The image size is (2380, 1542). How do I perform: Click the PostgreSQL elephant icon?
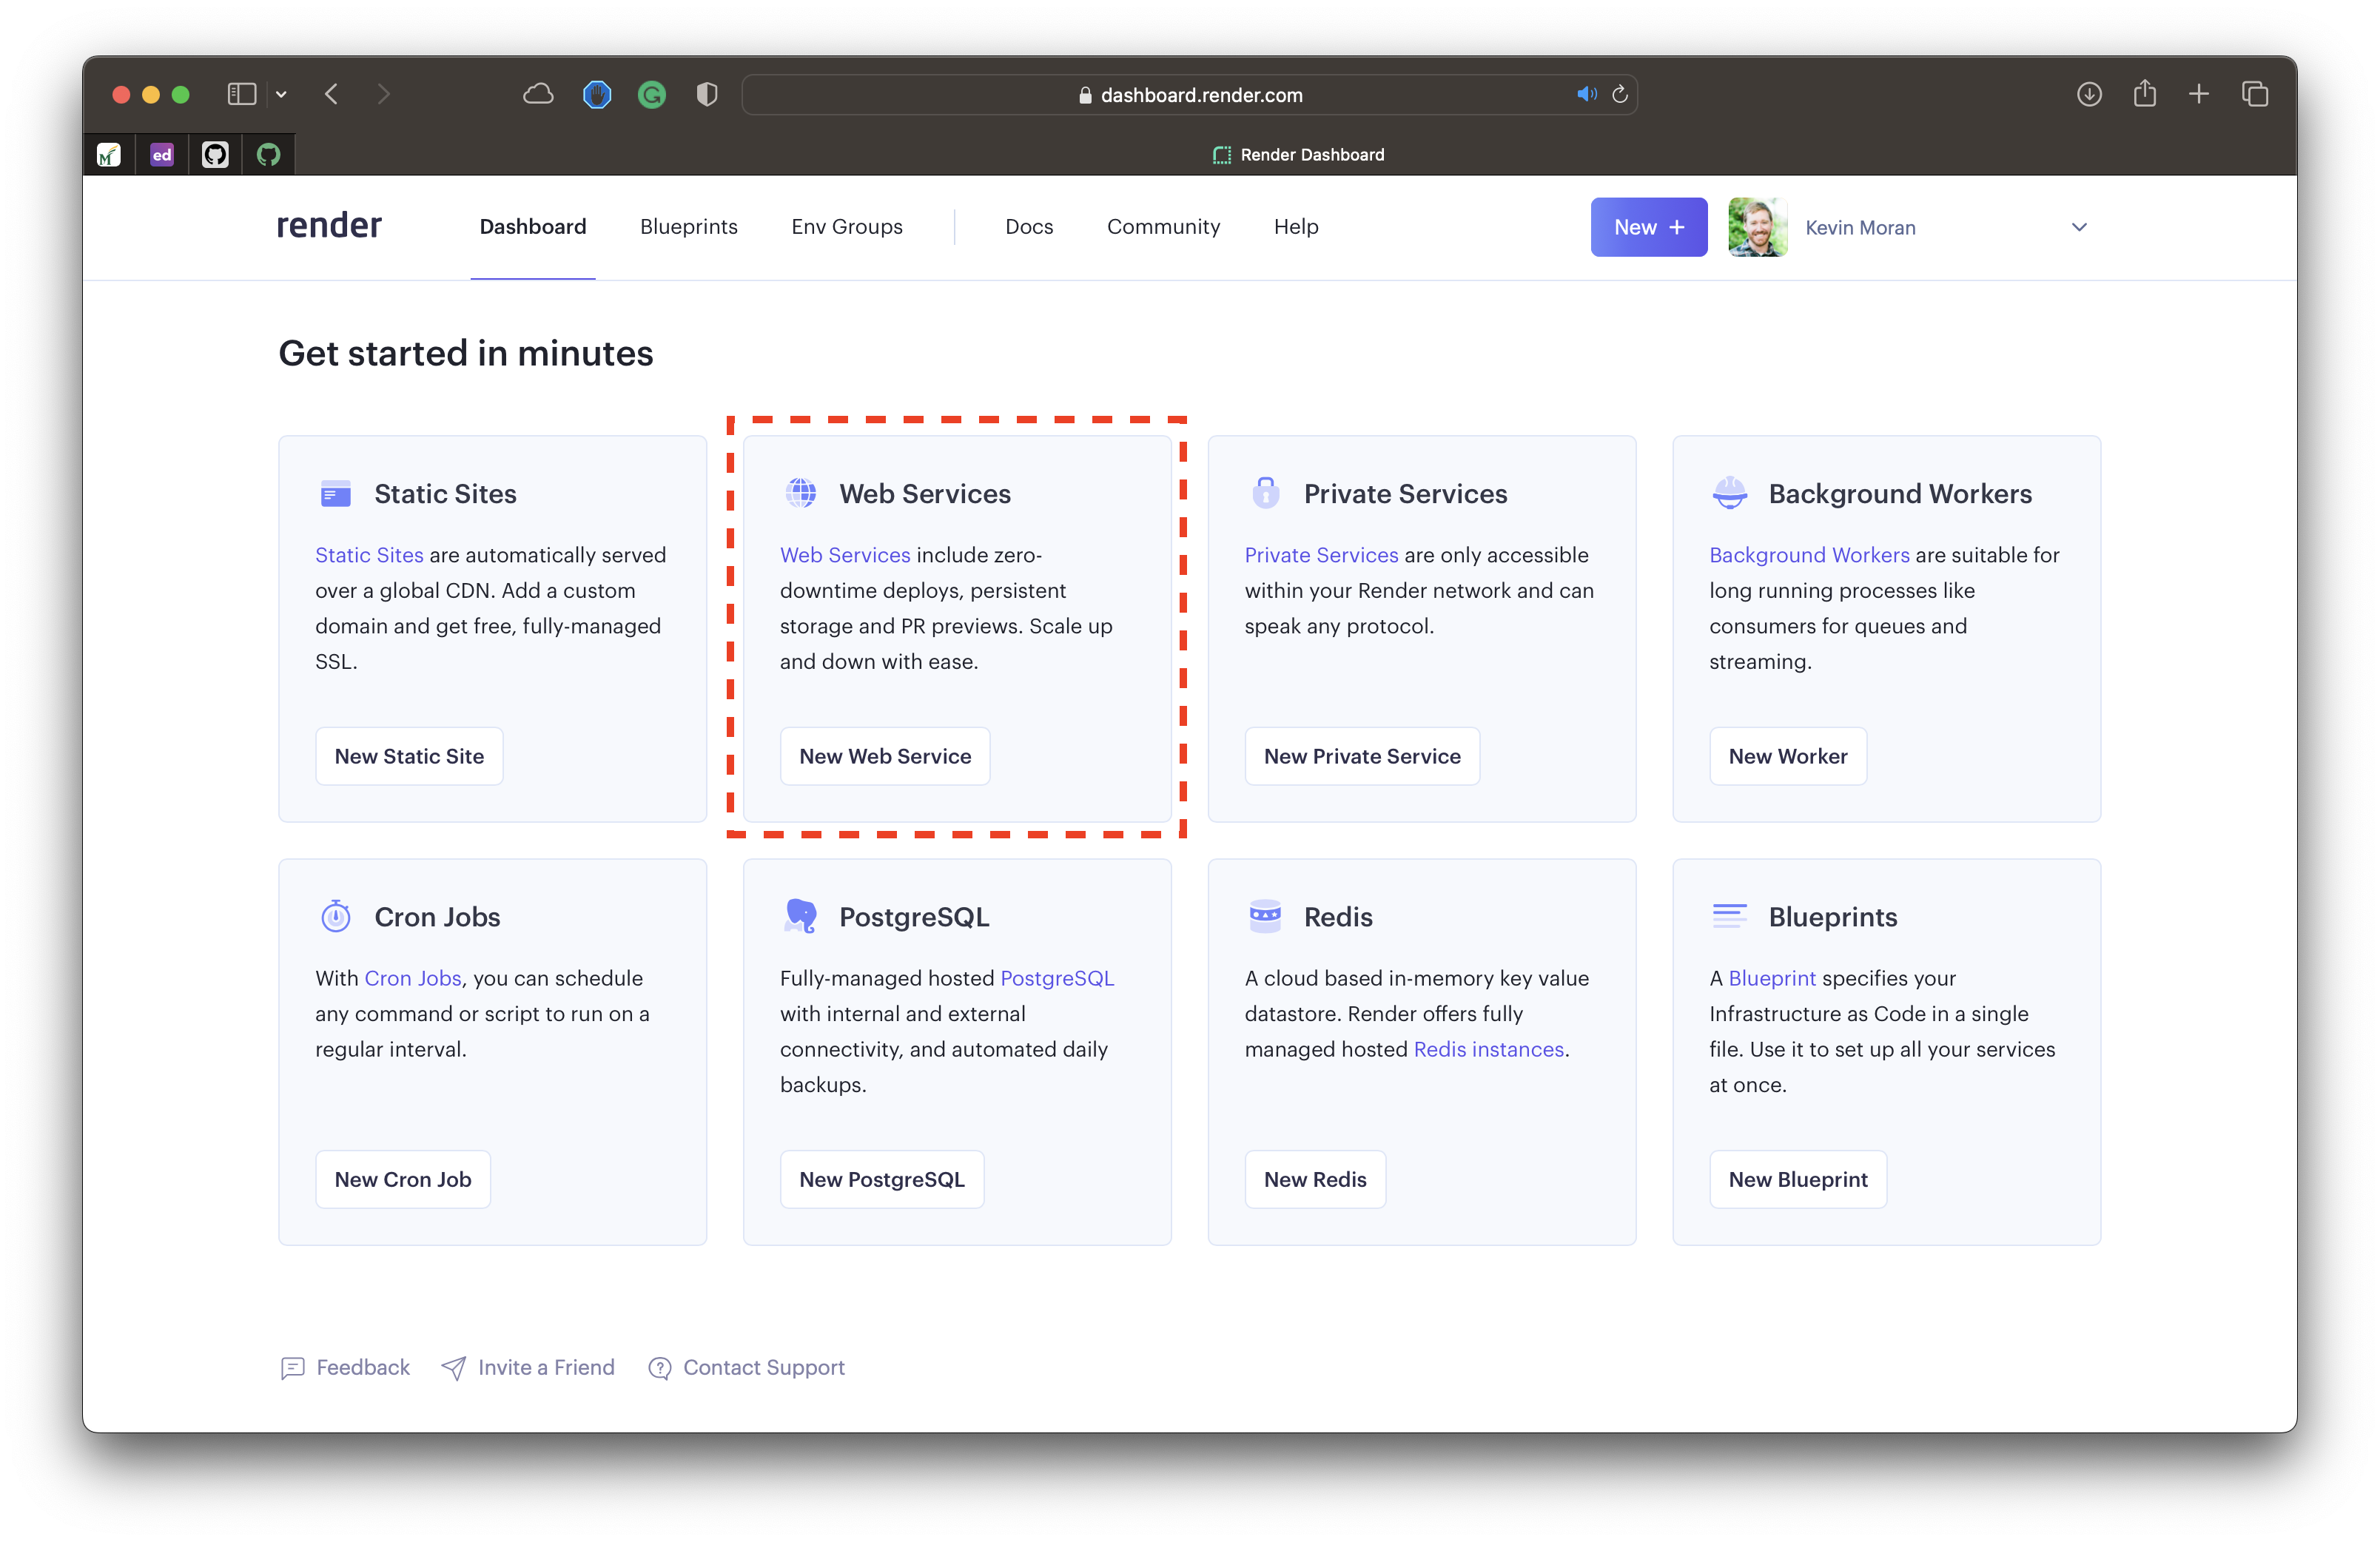(800, 916)
